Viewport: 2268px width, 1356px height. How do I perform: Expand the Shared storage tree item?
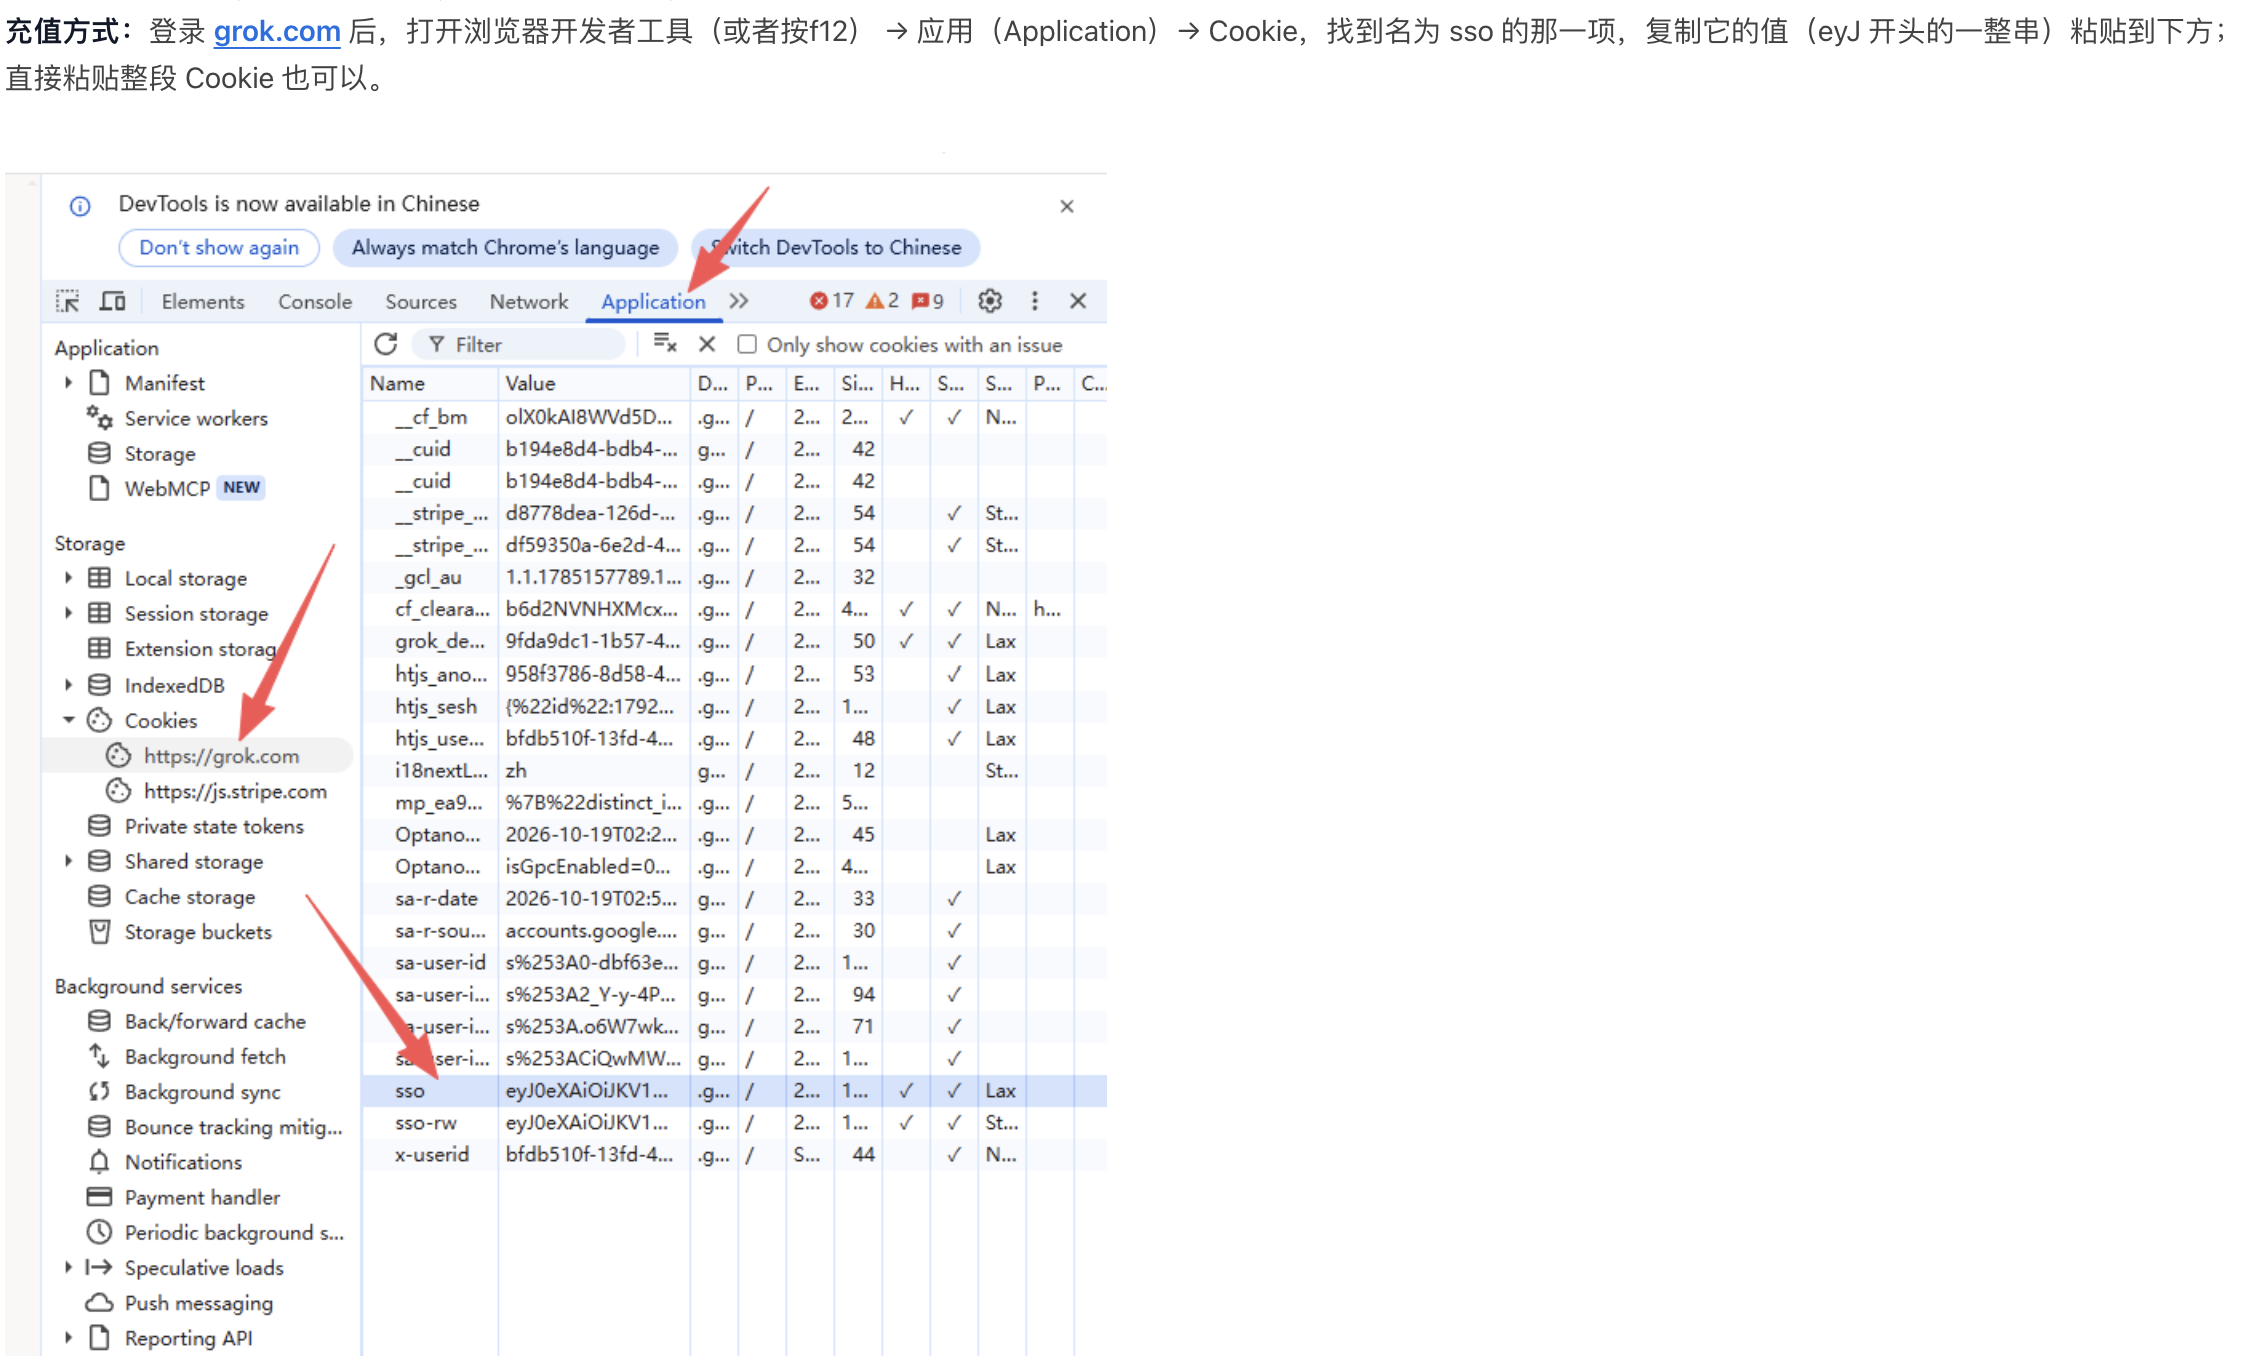pos(68,861)
